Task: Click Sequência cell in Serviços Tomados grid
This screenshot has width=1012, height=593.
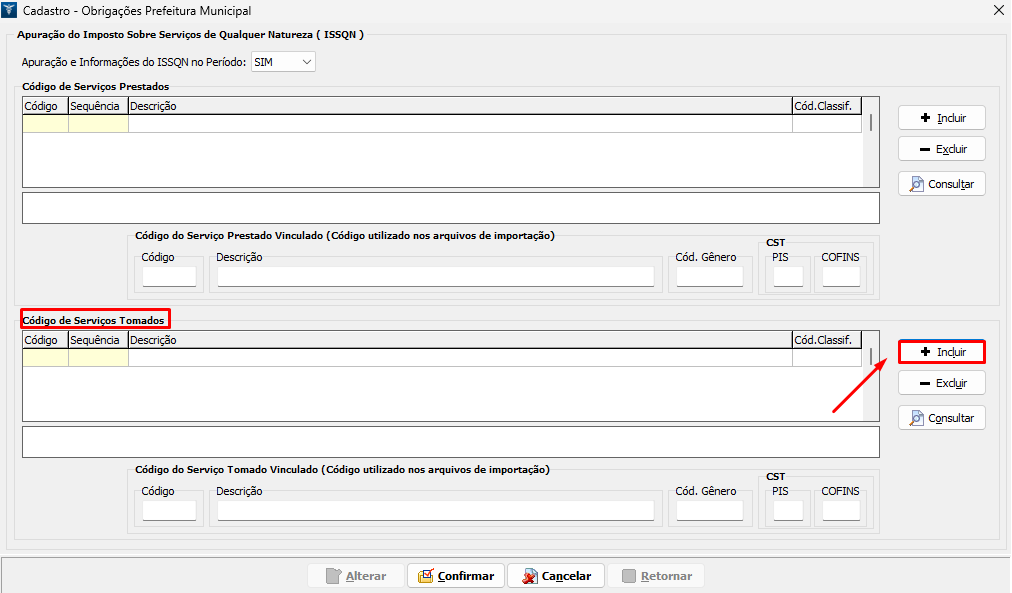Action: coord(98,358)
